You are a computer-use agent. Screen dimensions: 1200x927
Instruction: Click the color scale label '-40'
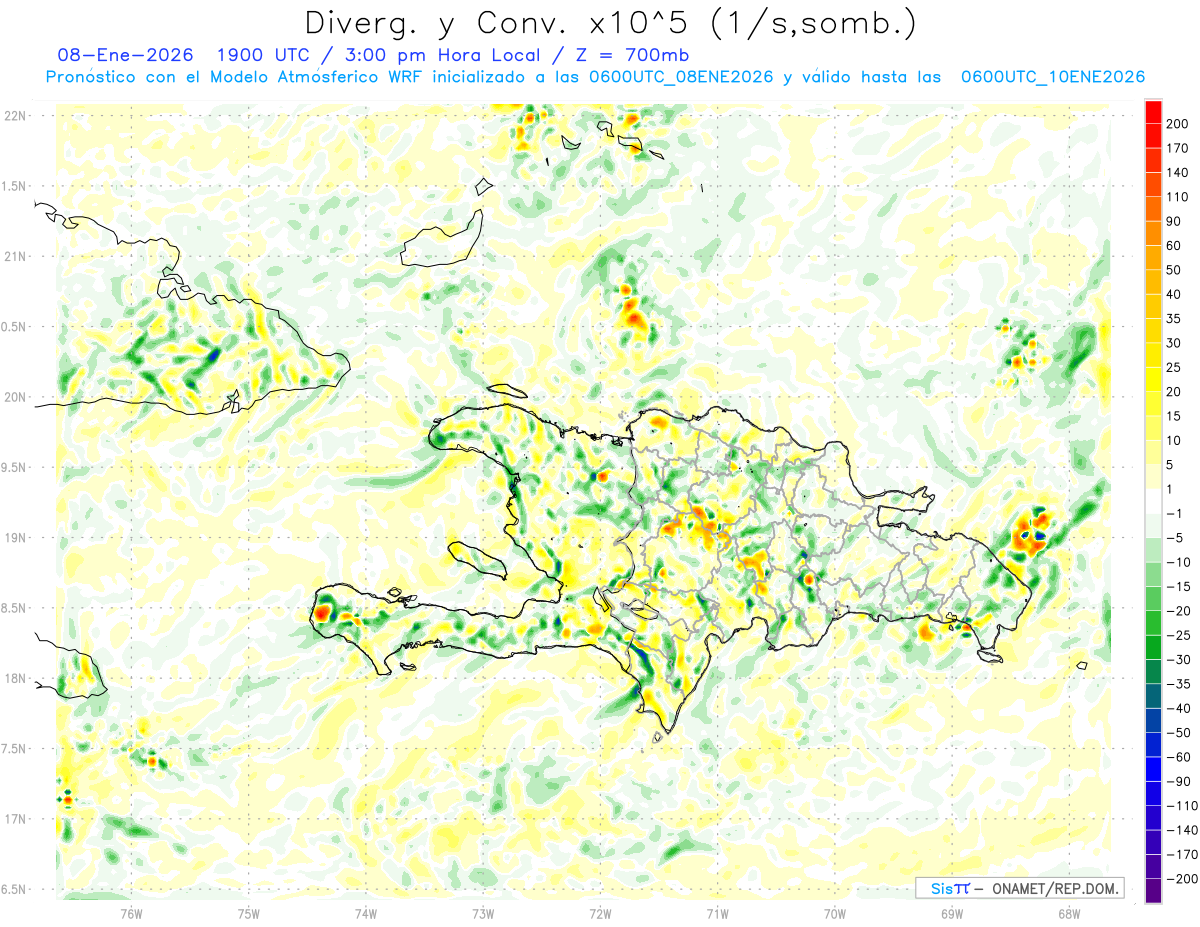click(1179, 708)
